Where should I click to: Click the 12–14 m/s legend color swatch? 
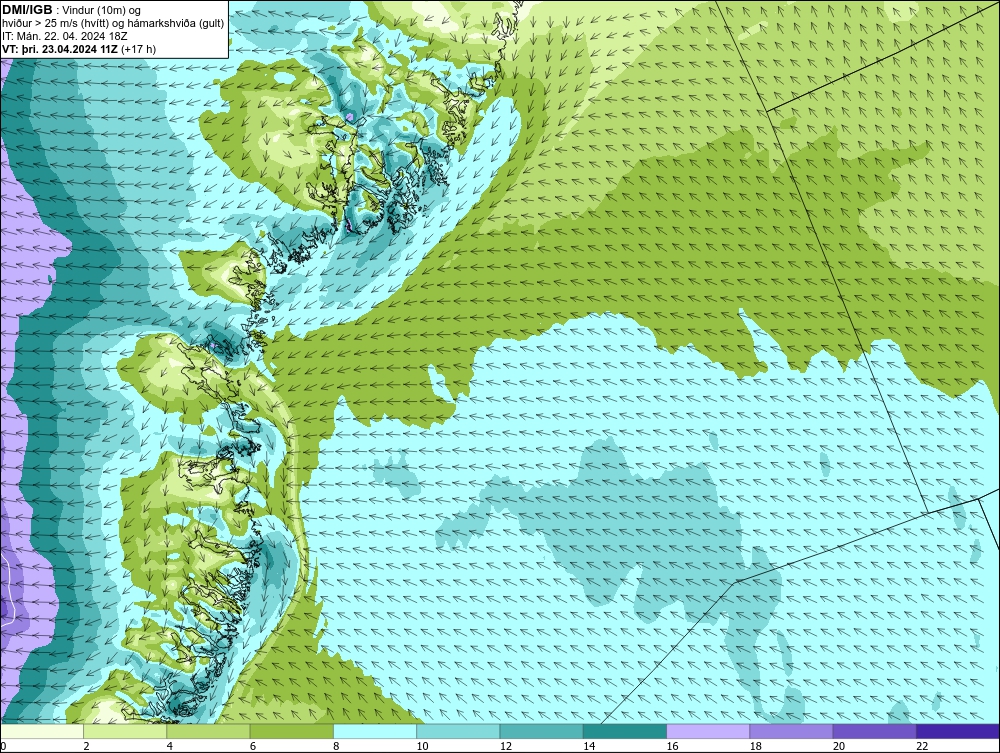tap(541, 731)
